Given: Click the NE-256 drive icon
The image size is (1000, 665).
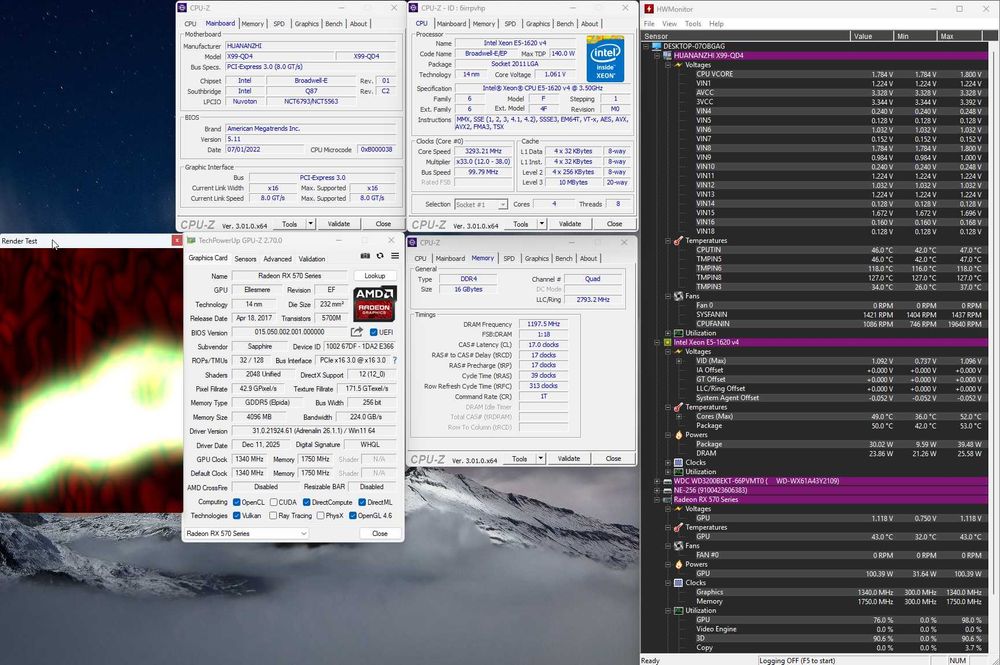Looking at the screenshot, I should pyautogui.click(x=667, y=490).
